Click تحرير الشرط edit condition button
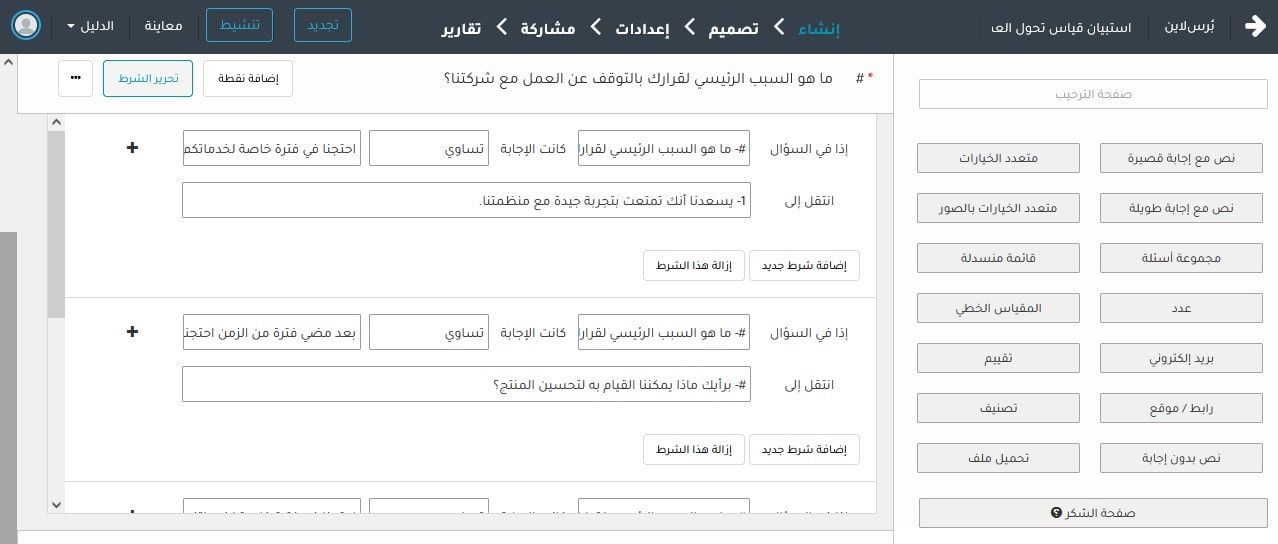1278x544 pixels. [148, 78]
